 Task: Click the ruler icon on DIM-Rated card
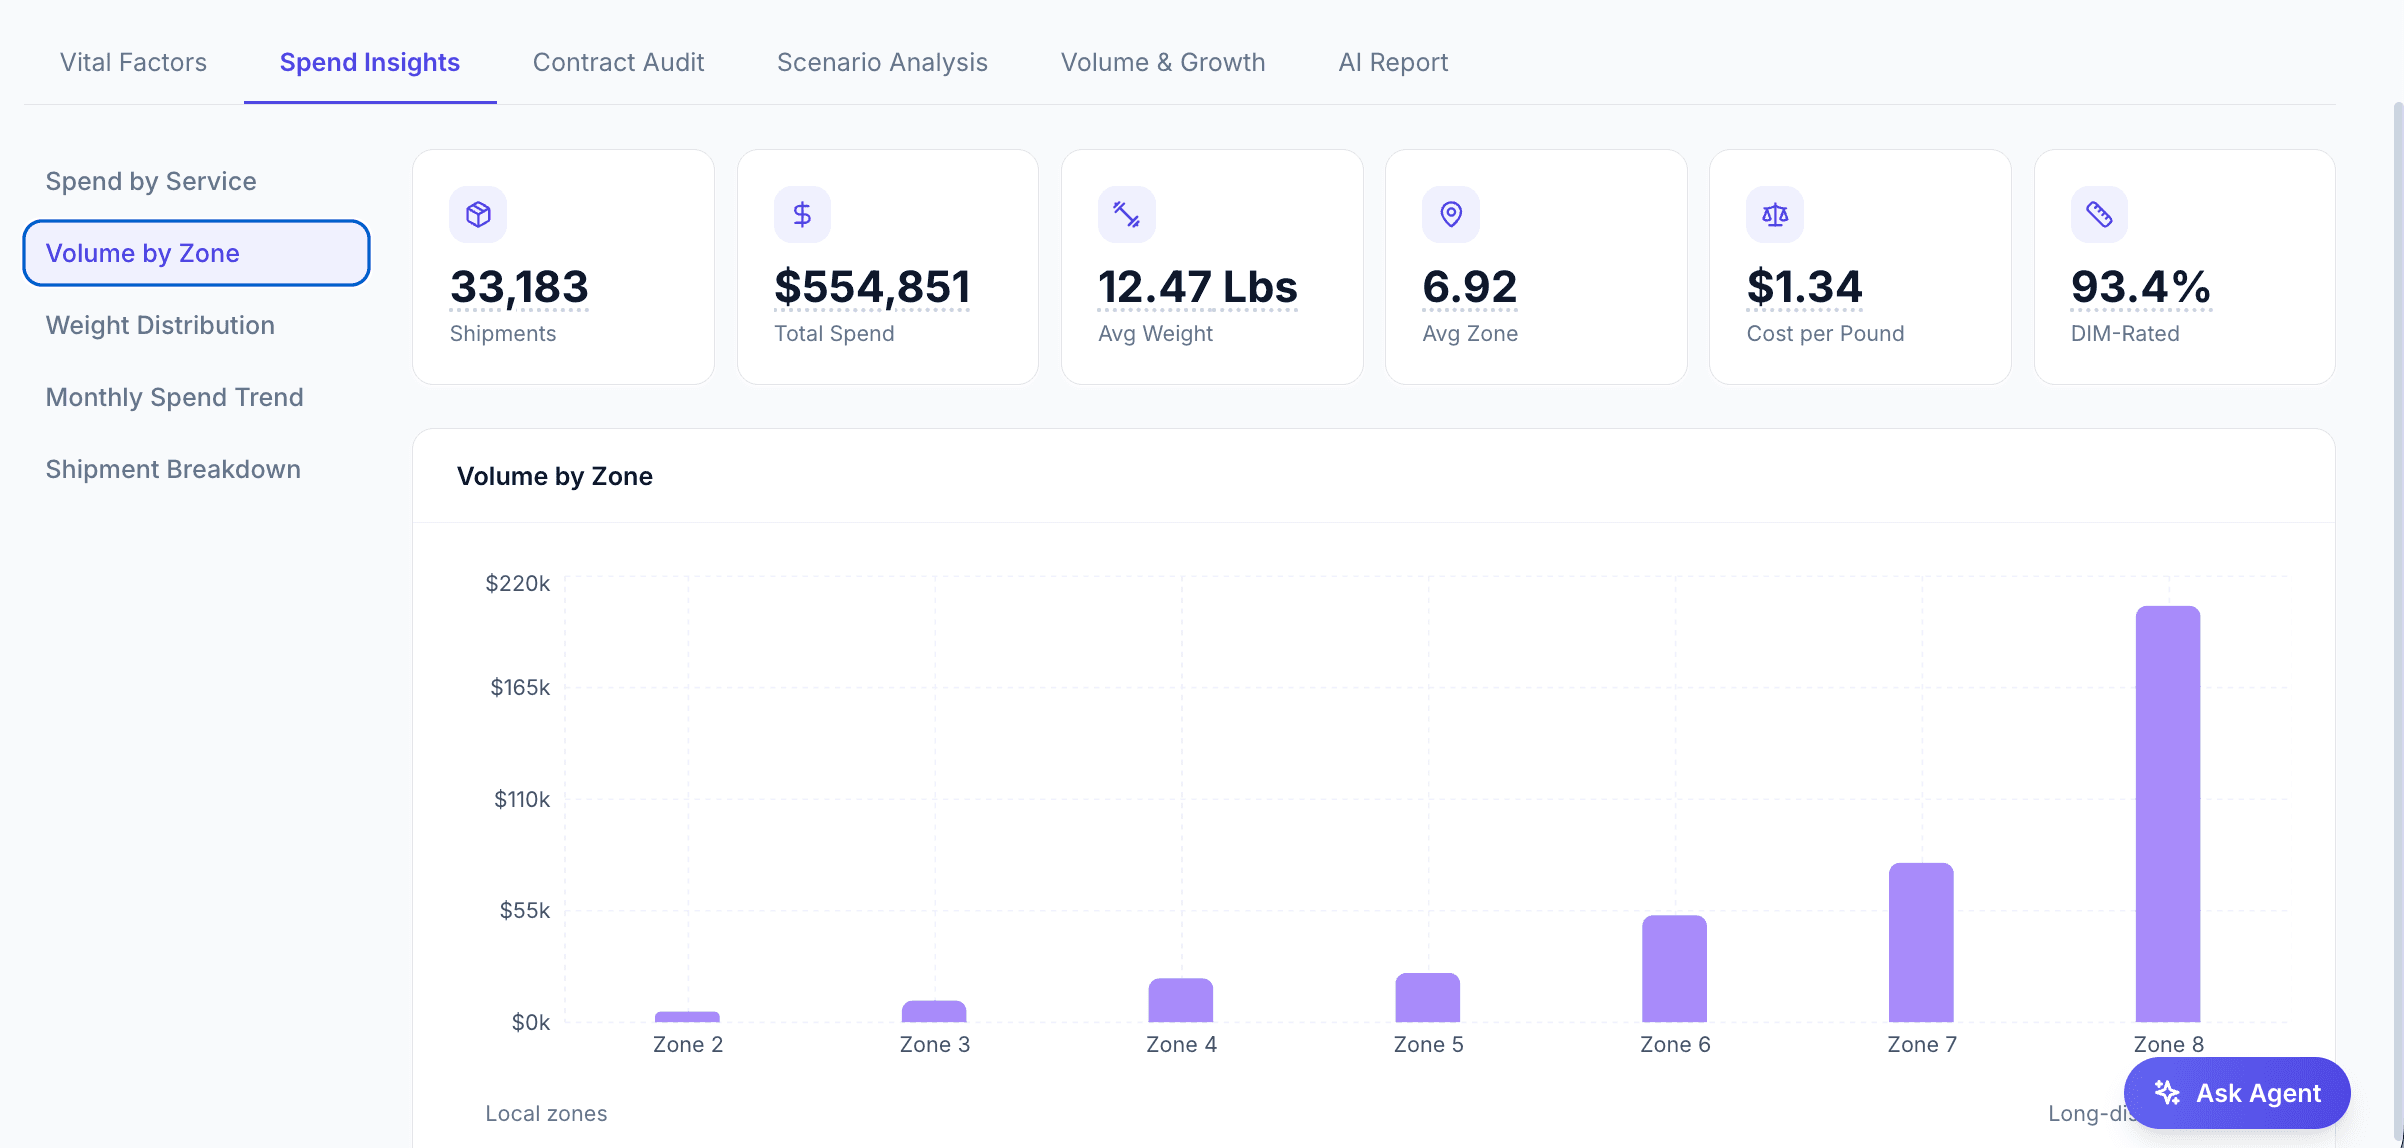(2099, 214)
